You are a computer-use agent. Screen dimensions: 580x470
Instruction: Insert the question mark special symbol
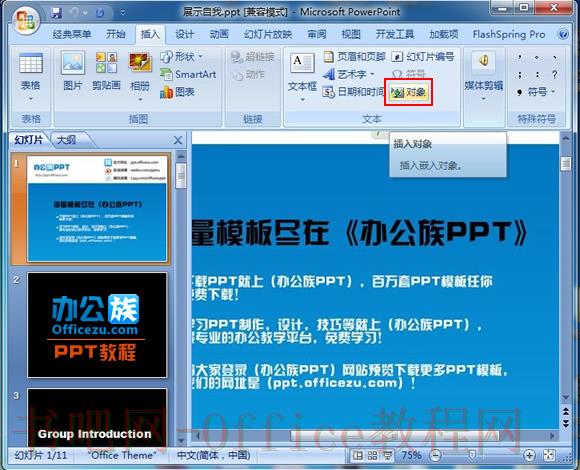pos(554,74)
